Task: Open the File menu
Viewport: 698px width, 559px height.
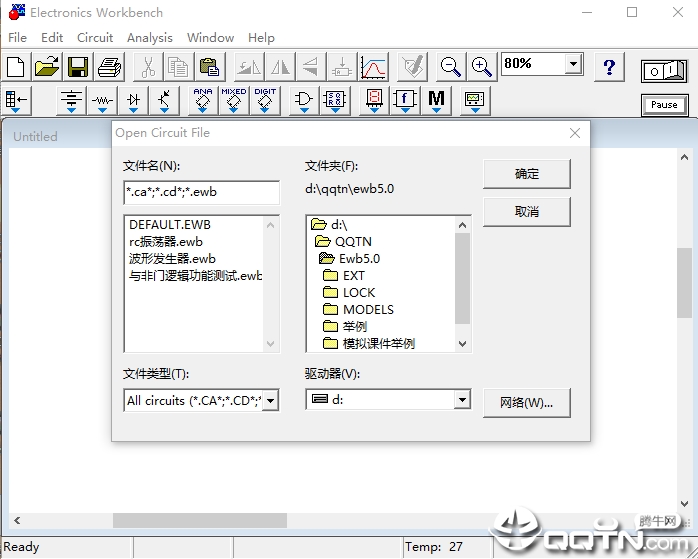Action: [x=17, y=38]
